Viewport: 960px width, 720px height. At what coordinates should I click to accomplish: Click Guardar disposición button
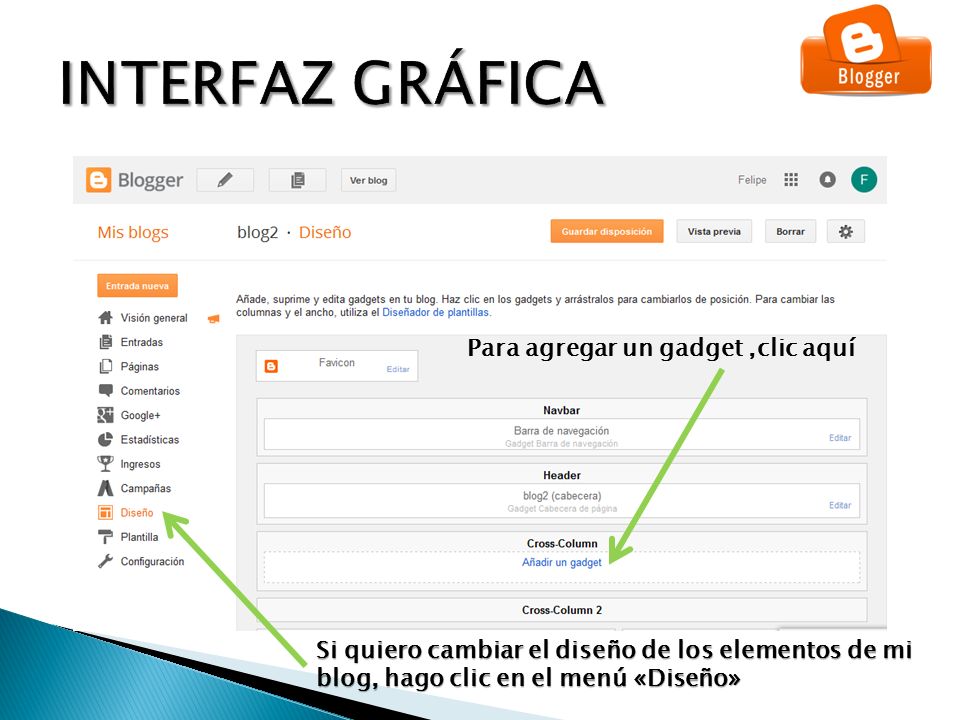(x=607, y=231)
